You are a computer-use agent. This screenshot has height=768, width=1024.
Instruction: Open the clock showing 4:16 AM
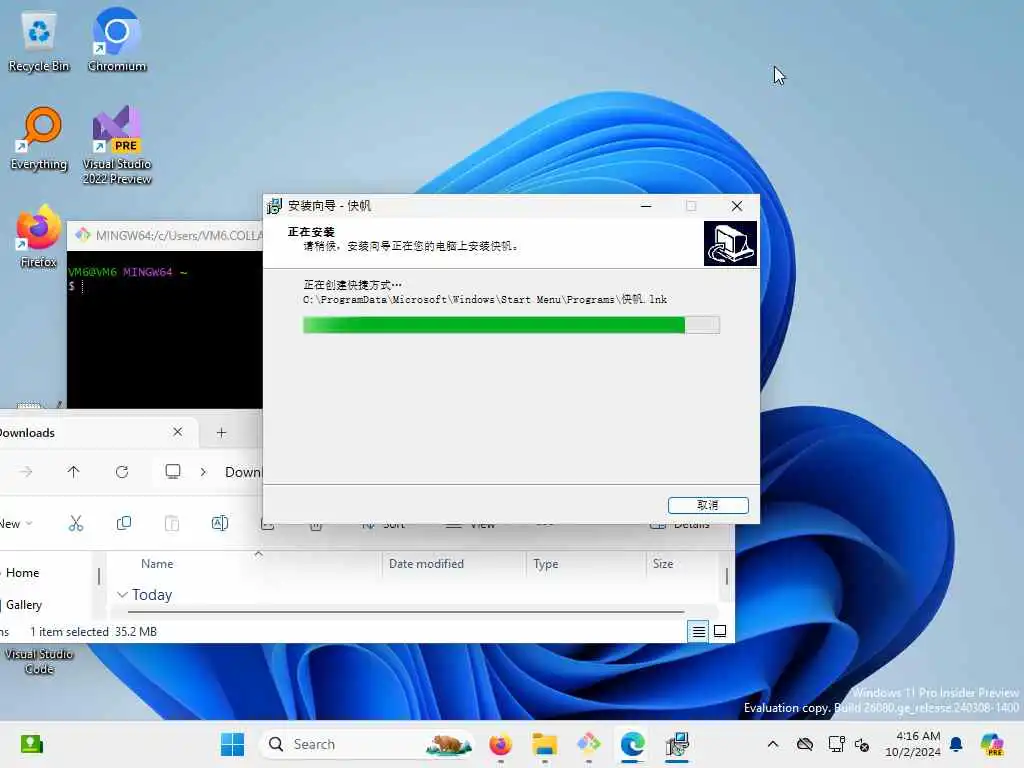click(913, 744)
